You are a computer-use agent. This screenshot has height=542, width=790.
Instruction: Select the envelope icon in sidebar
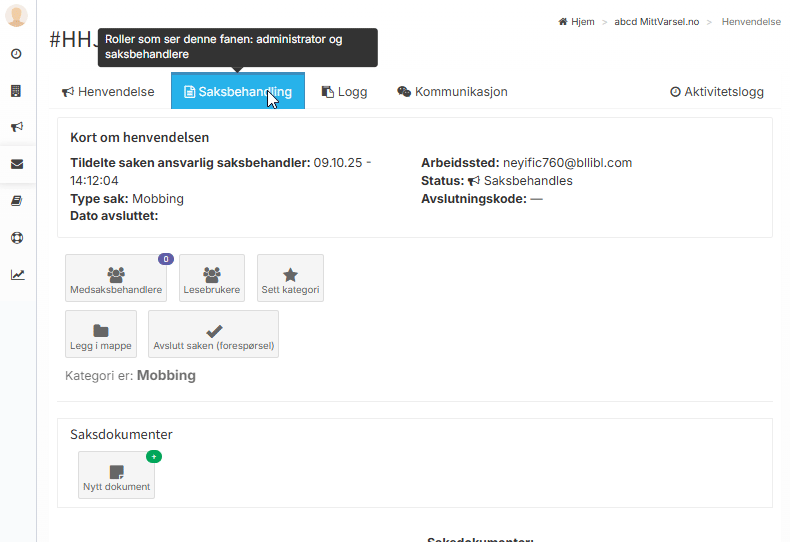(17, 164)
